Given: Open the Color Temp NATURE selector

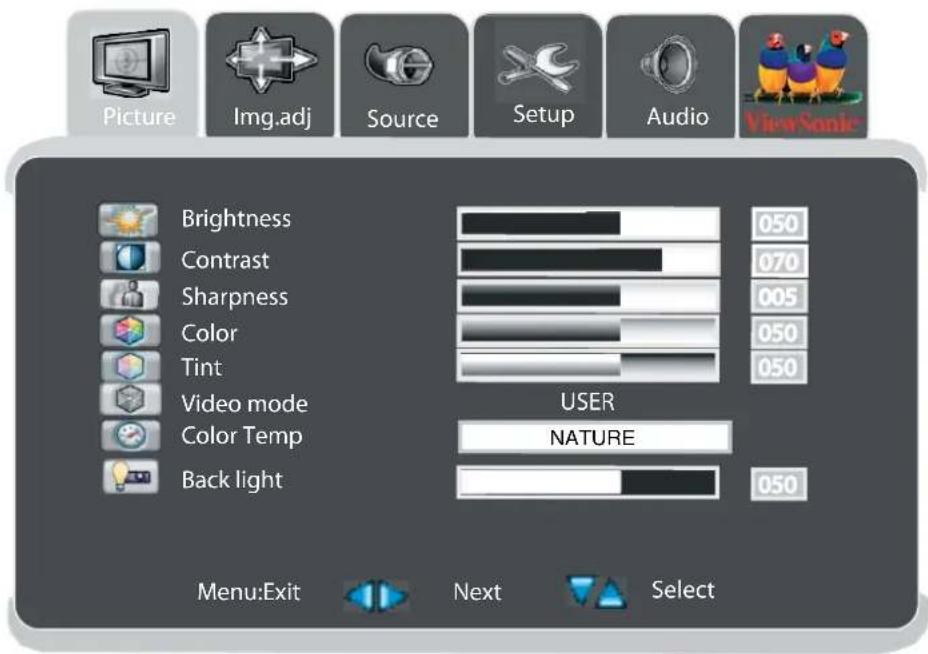Looking at the screenshot, I should (x=595, y=437).
